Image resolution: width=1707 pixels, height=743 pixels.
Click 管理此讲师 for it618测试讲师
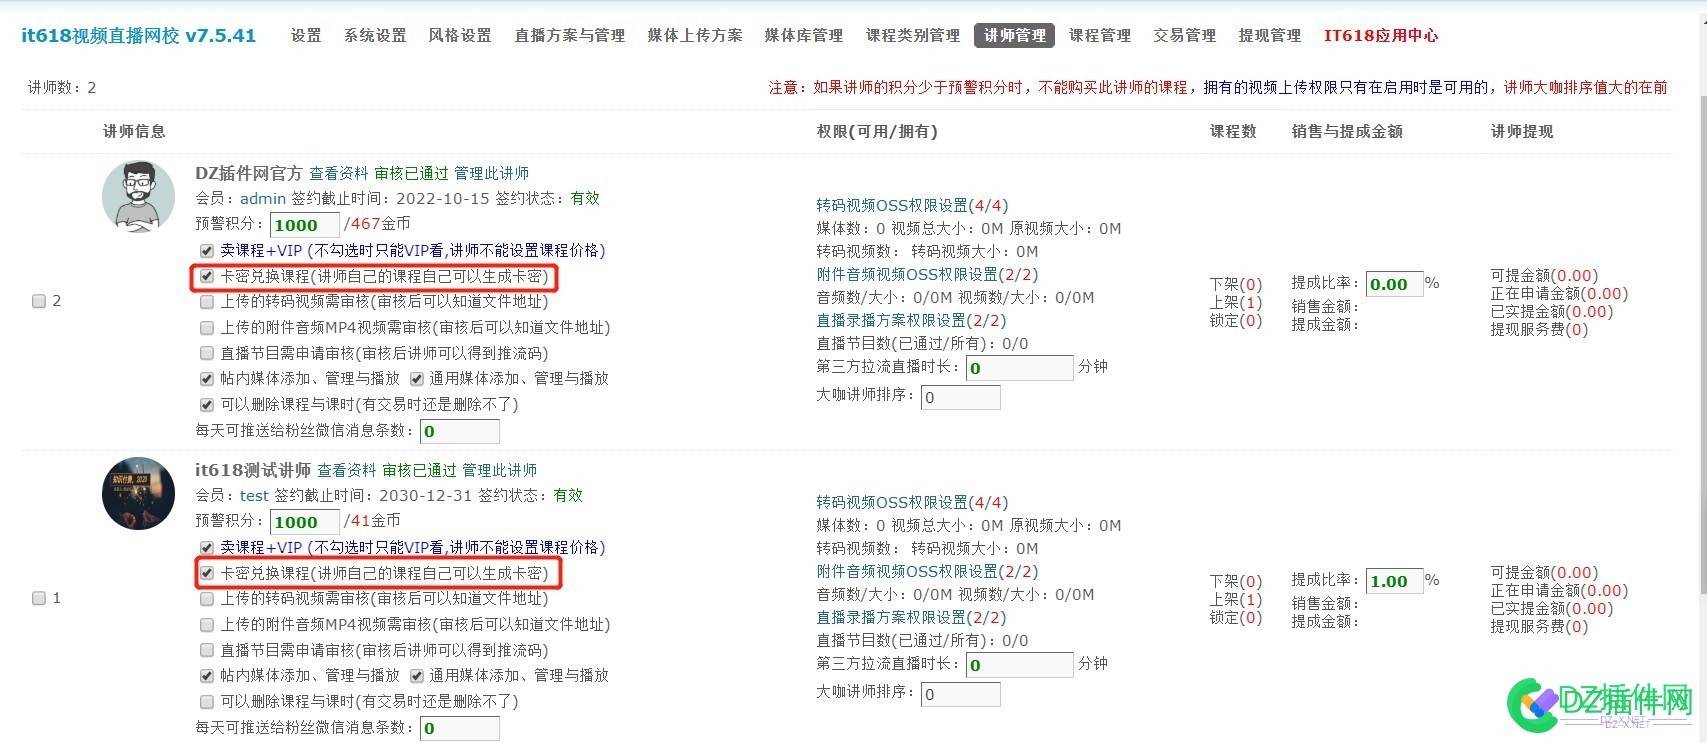[500, 470]
